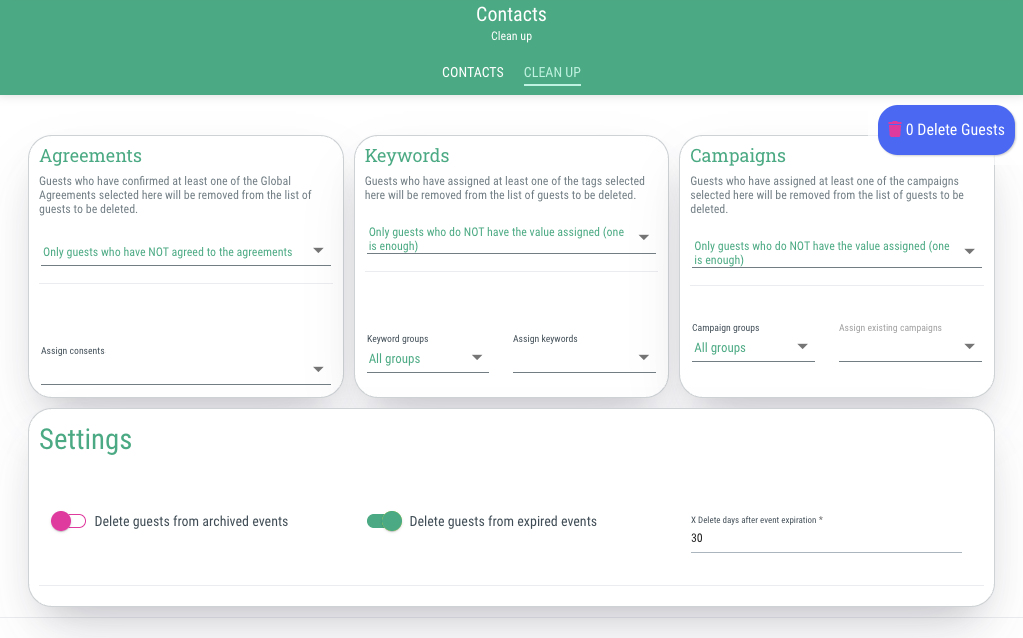This screenshot has height=638, width=1023.
Task: Open the All groups dropdown under Keyword groups
Action: click(427, 359)
